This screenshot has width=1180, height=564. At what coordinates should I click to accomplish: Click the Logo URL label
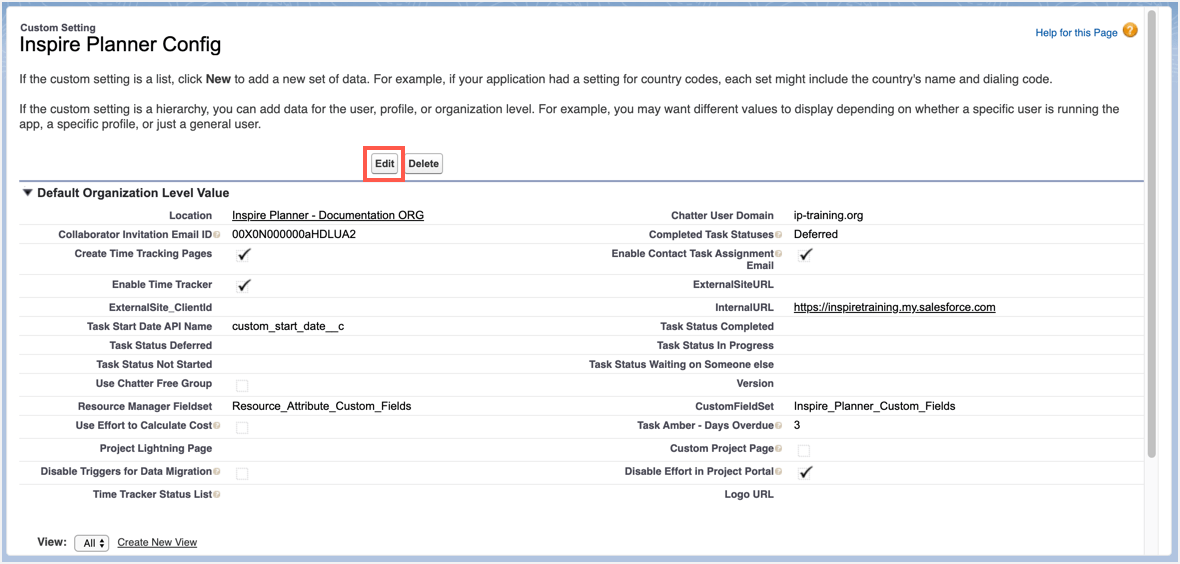click(x=749, y=495)
